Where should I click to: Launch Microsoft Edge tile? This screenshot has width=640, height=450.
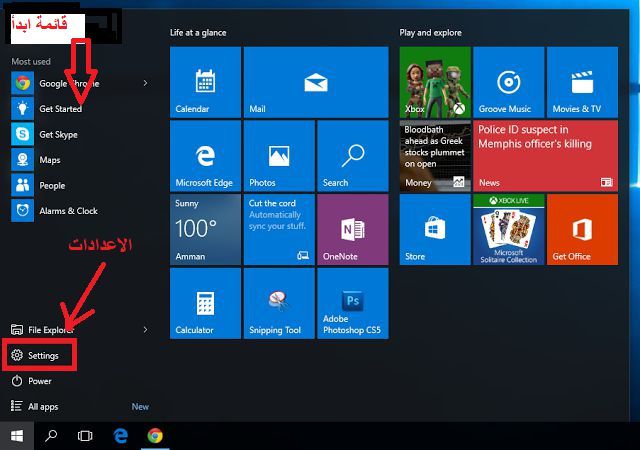coord(205,156)
